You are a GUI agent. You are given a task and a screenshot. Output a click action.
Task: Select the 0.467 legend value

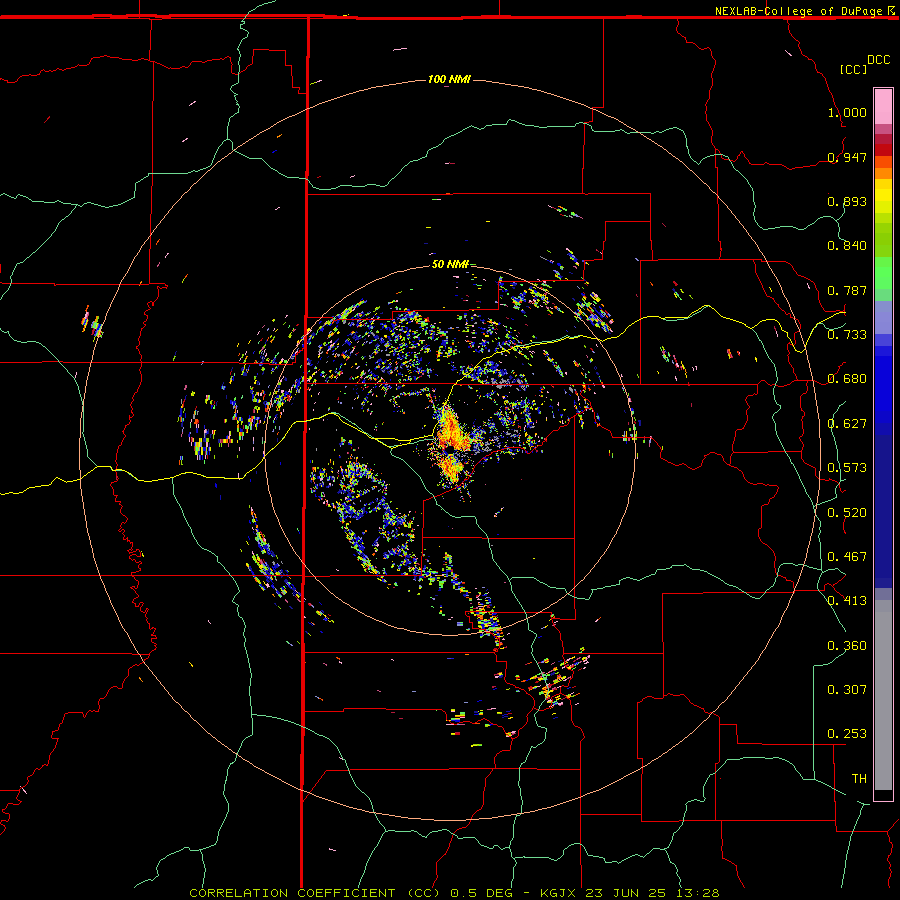847,557
